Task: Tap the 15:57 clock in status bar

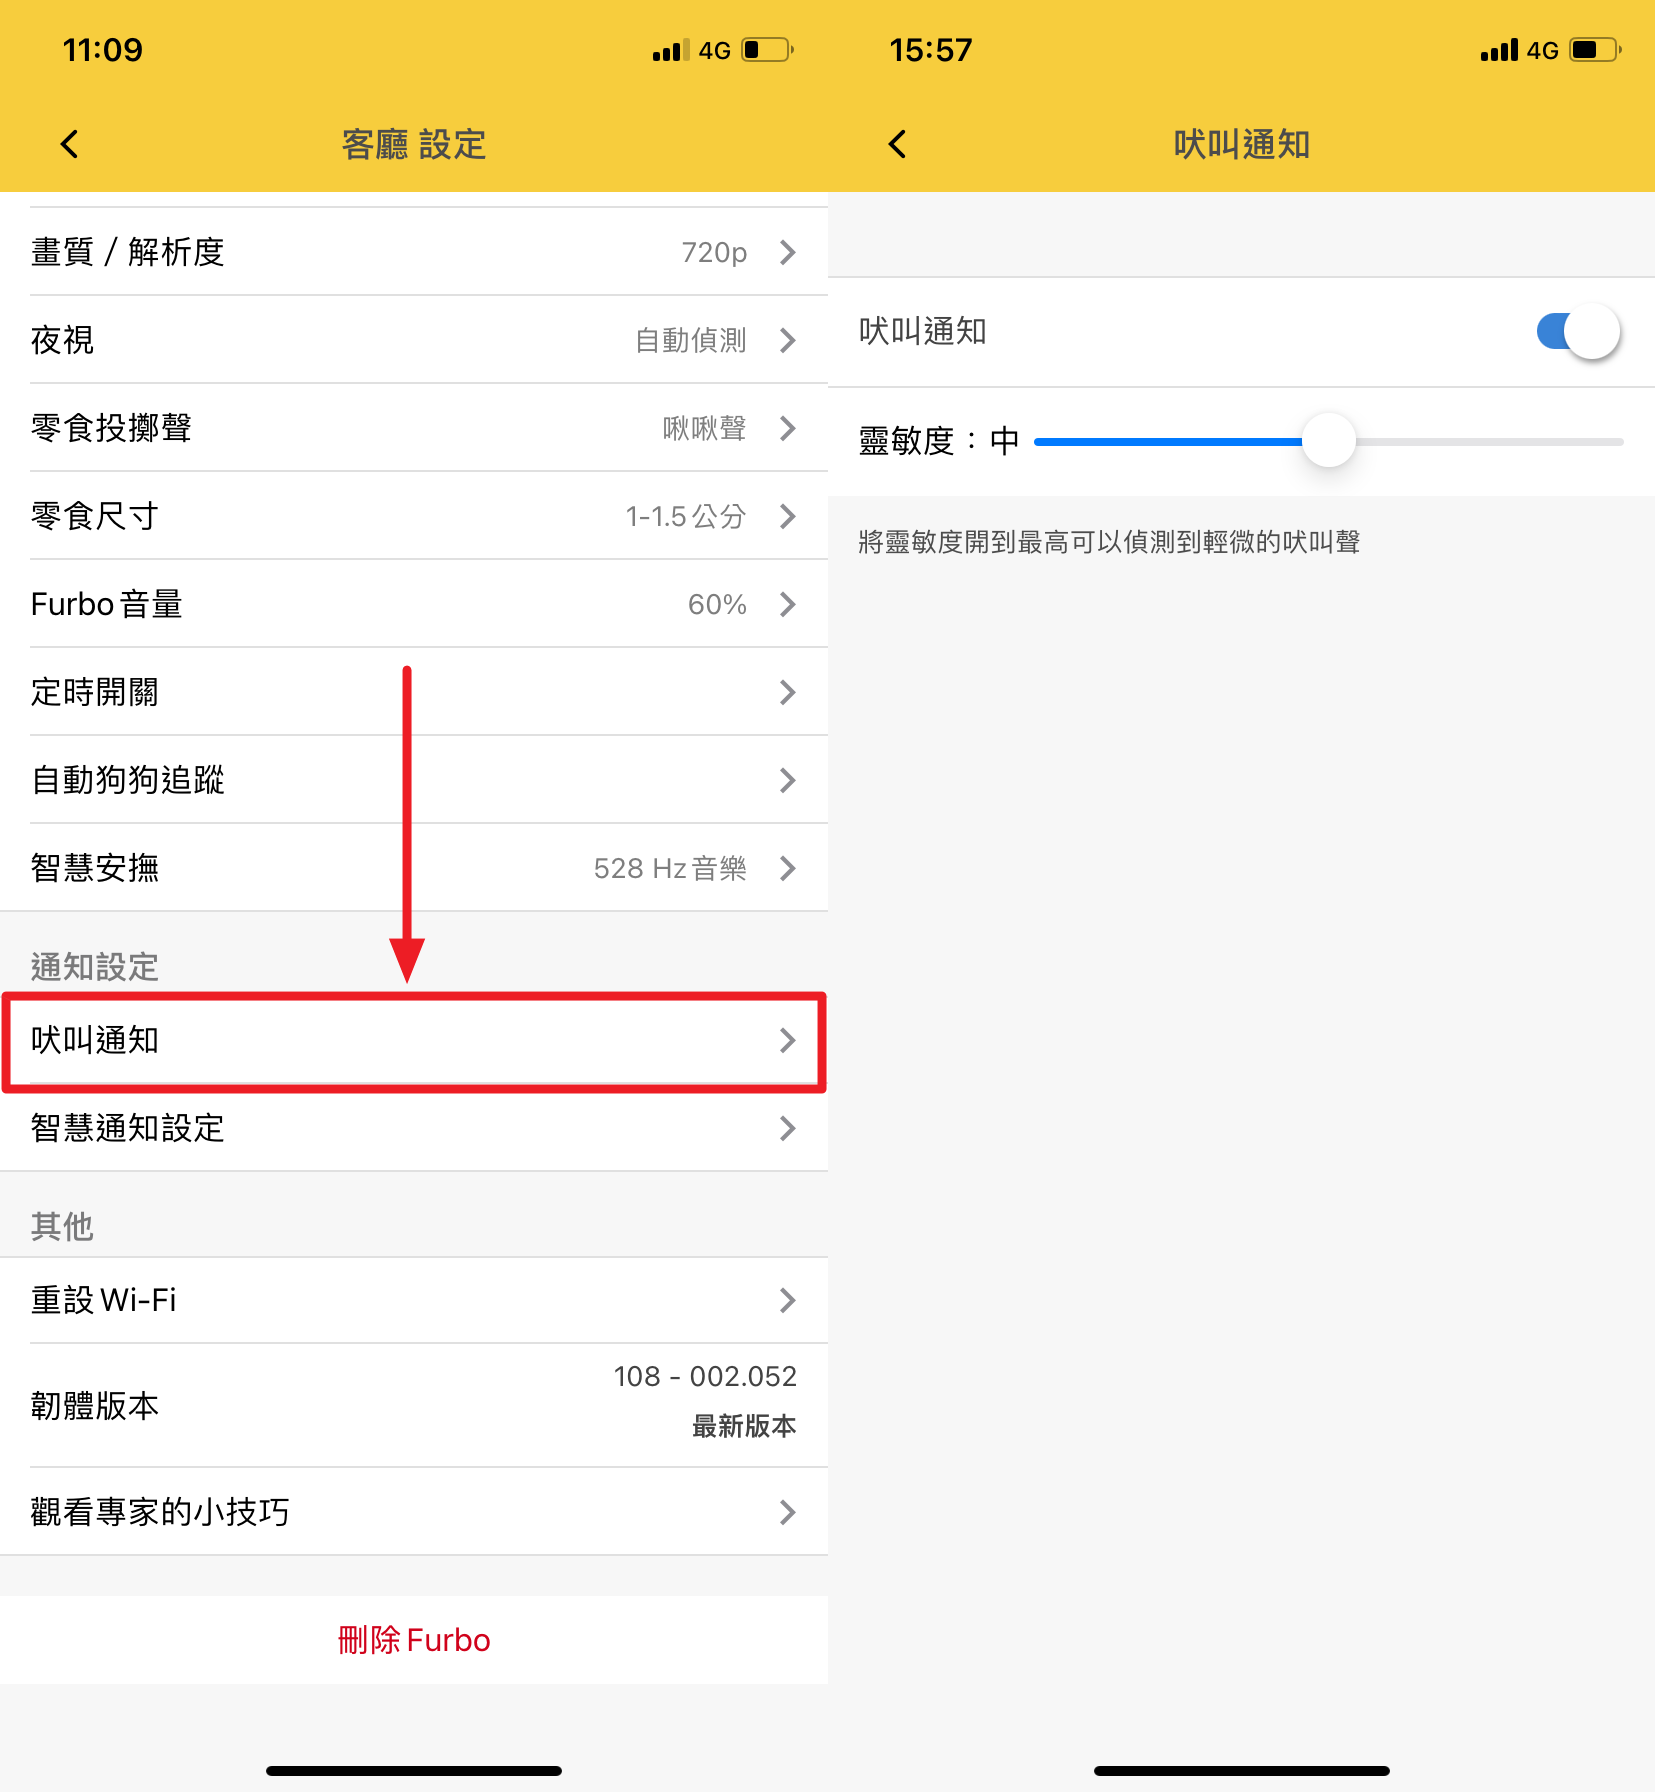Action: (931, 50)
